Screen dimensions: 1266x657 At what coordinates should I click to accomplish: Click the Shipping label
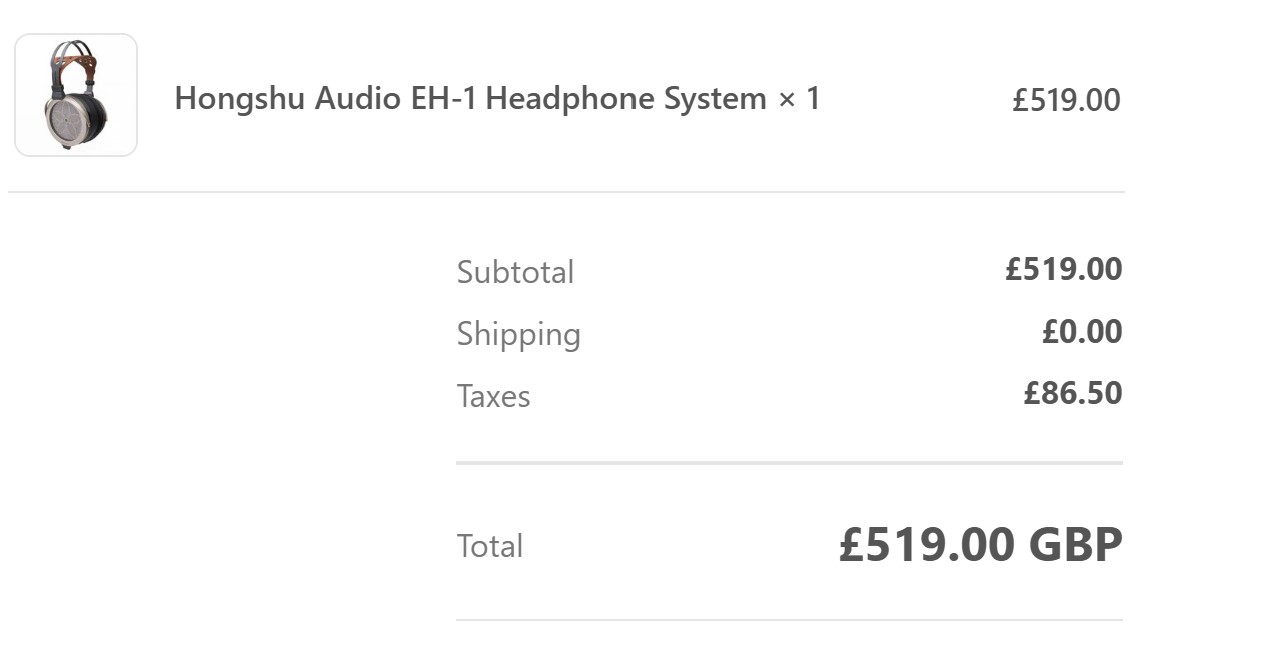(518, 334)
